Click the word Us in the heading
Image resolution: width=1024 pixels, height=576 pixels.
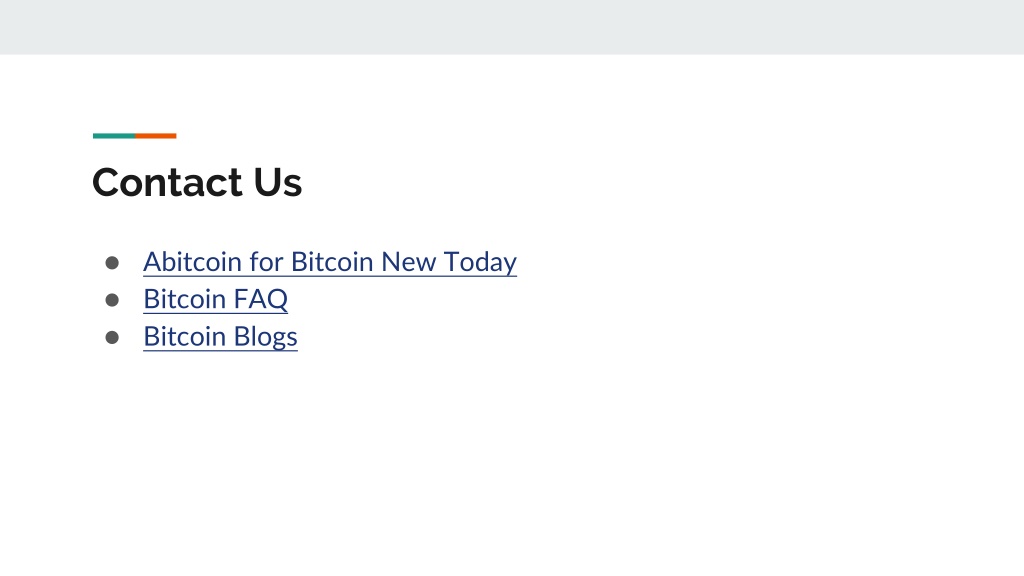click(278, 182)
